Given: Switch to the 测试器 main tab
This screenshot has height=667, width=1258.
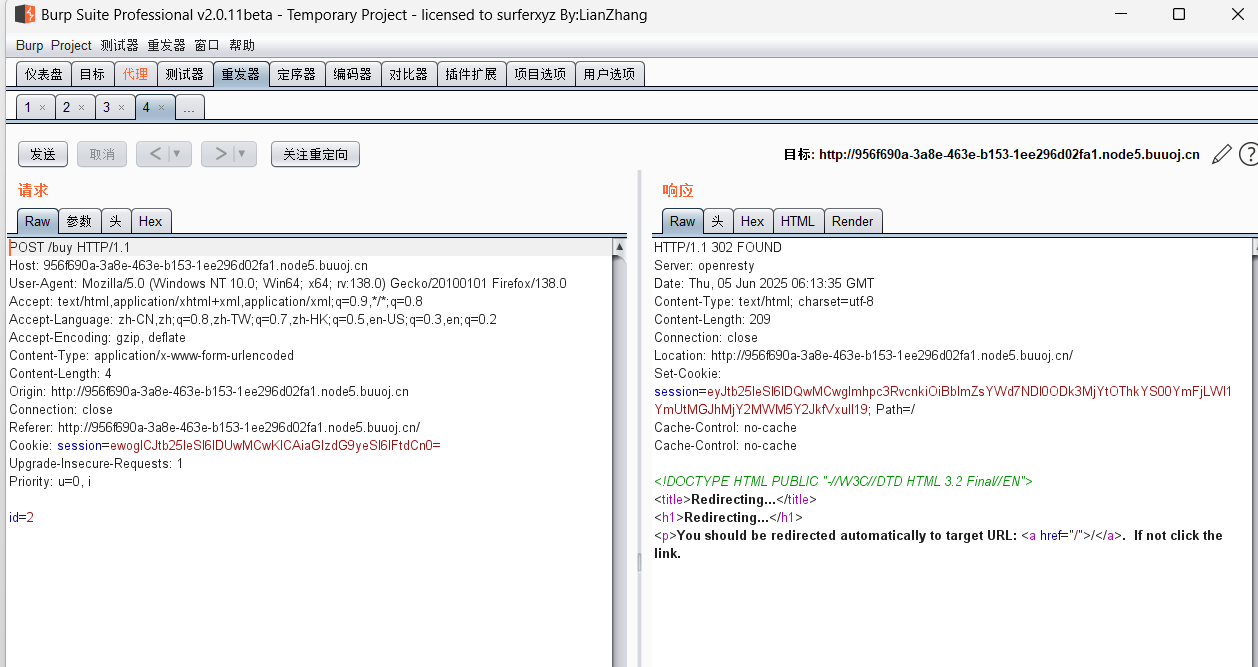Looking at the screenshot, I should (x=184, y=74).
